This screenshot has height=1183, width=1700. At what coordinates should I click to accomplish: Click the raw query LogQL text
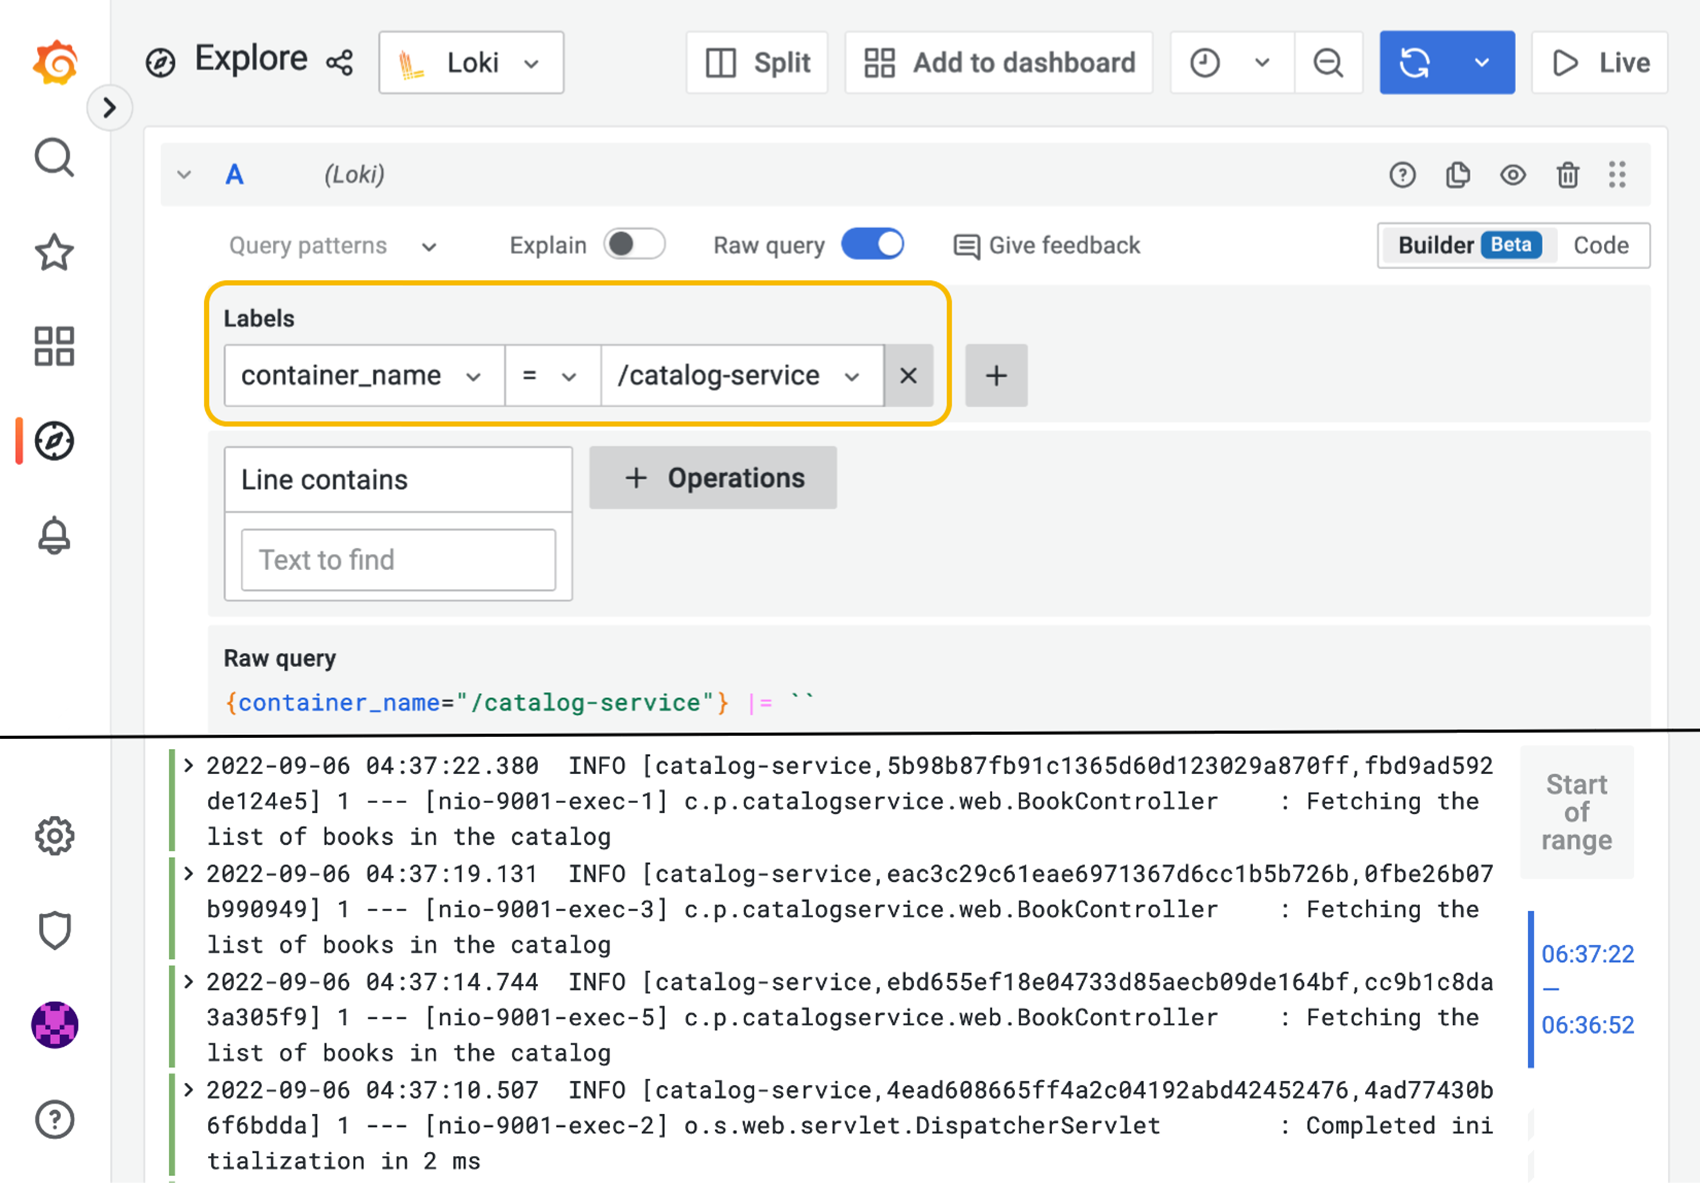(520, 703)
